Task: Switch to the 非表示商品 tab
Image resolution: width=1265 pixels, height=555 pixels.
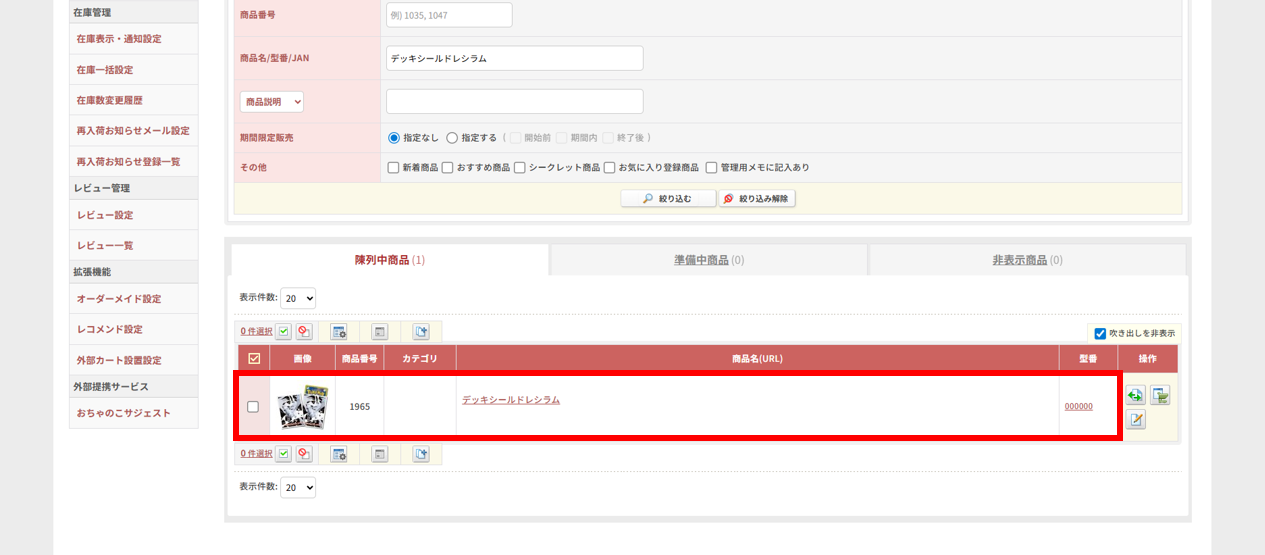Action: click(x=1027, y=260)
